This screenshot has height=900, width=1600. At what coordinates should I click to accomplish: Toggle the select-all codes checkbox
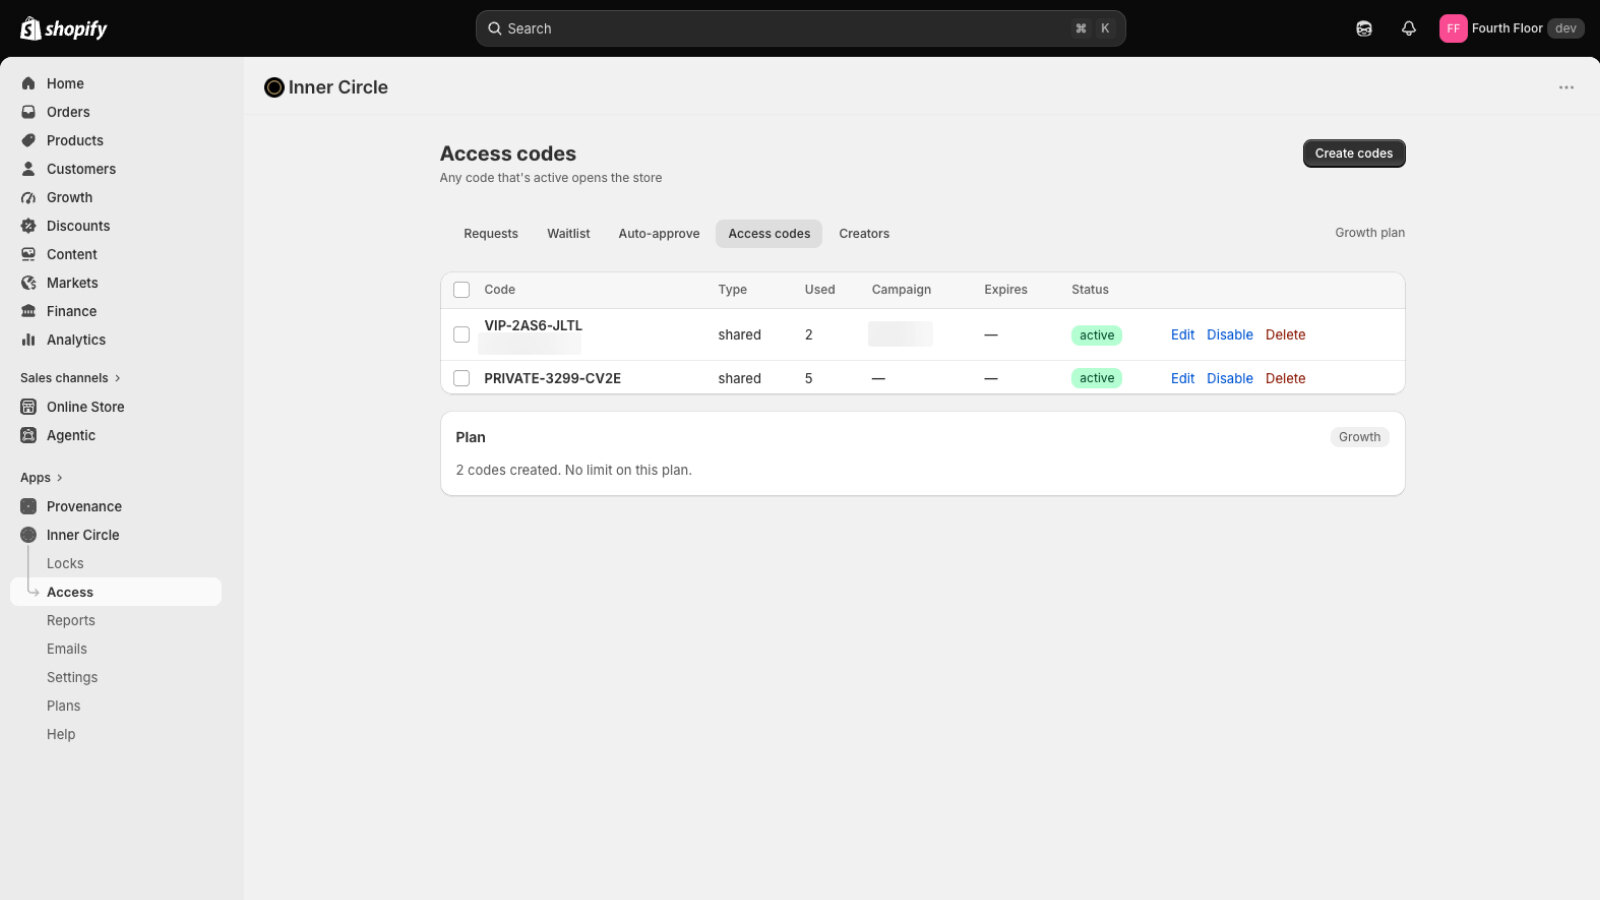pyautogui.click(x=461, y=290)
